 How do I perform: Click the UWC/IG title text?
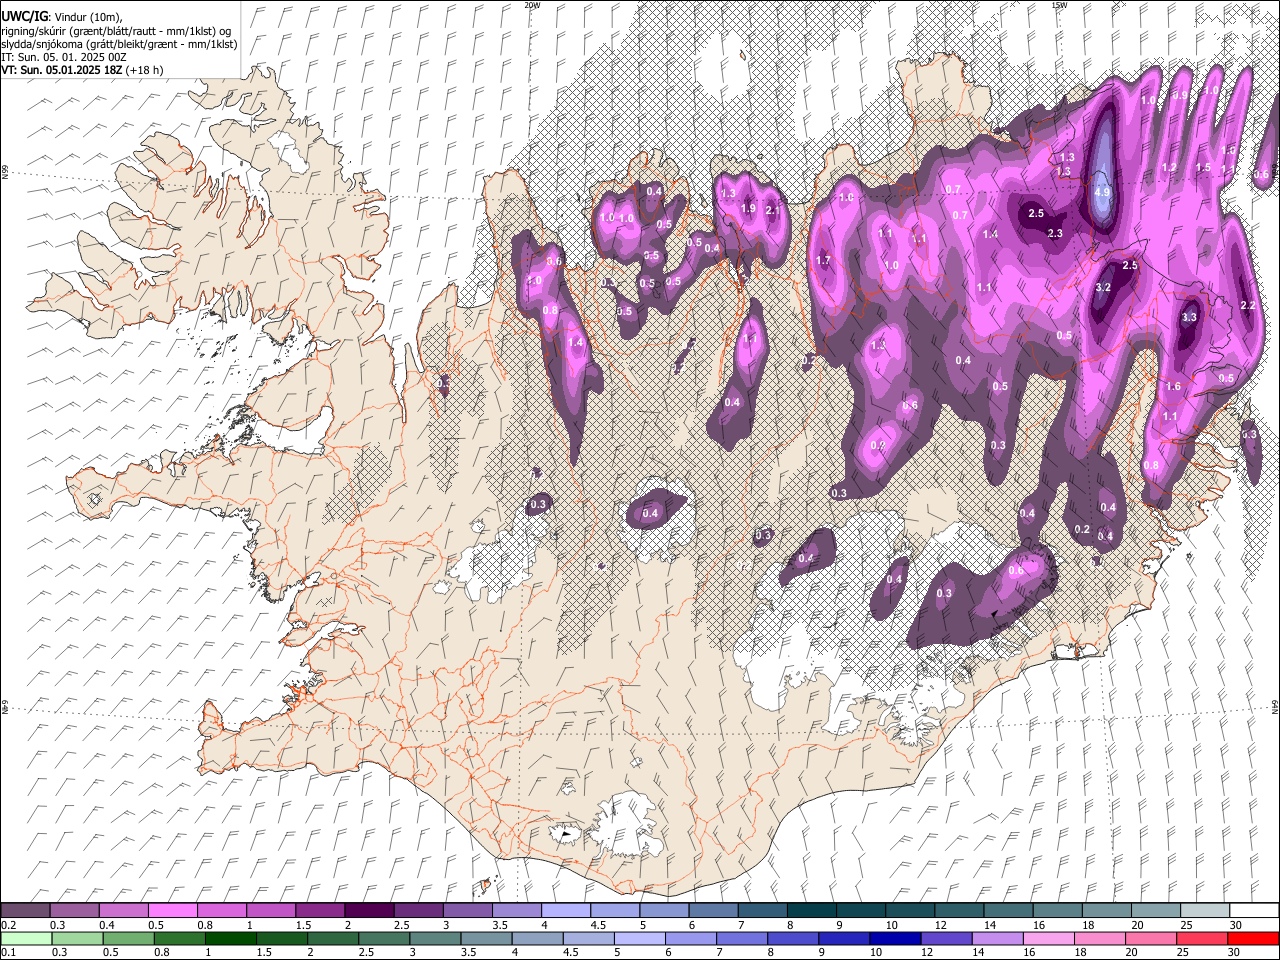[24, 16]
